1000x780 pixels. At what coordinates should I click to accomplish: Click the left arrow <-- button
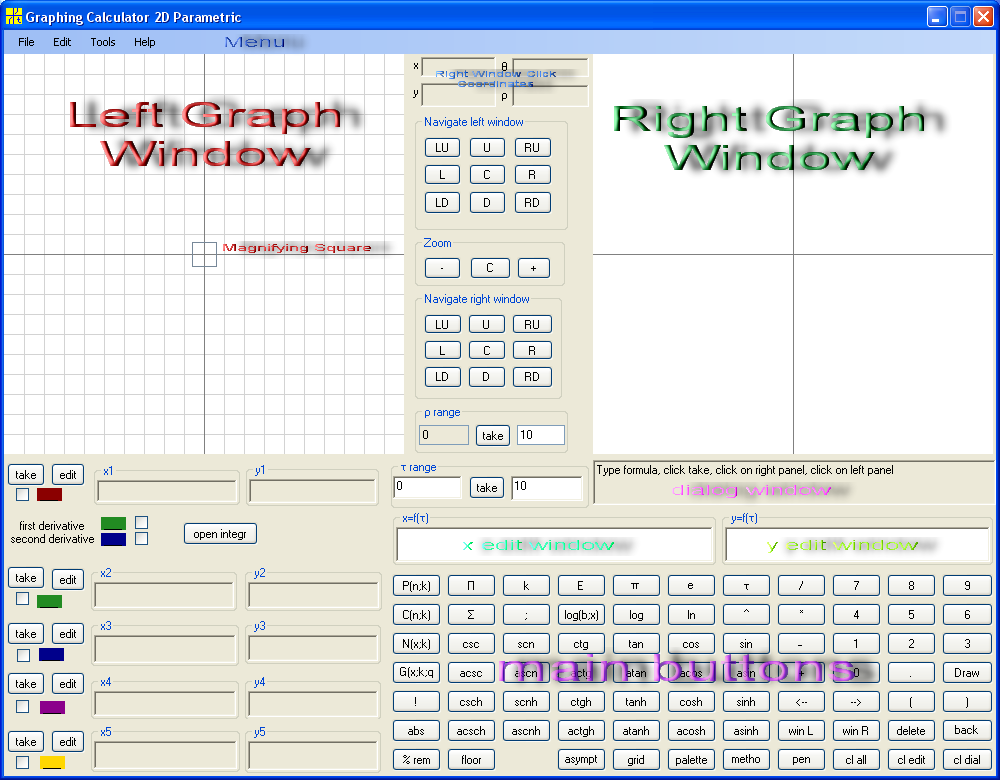point(801,702)
